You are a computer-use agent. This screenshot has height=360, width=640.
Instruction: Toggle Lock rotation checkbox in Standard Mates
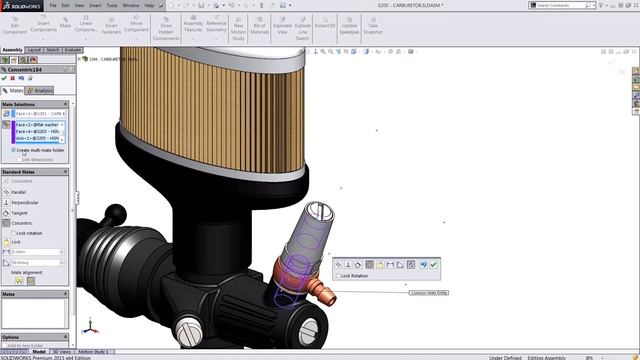(13, 233)
